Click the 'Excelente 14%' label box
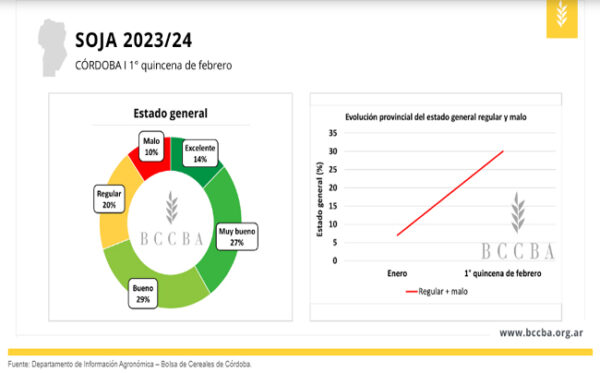 tap(200, 153)
